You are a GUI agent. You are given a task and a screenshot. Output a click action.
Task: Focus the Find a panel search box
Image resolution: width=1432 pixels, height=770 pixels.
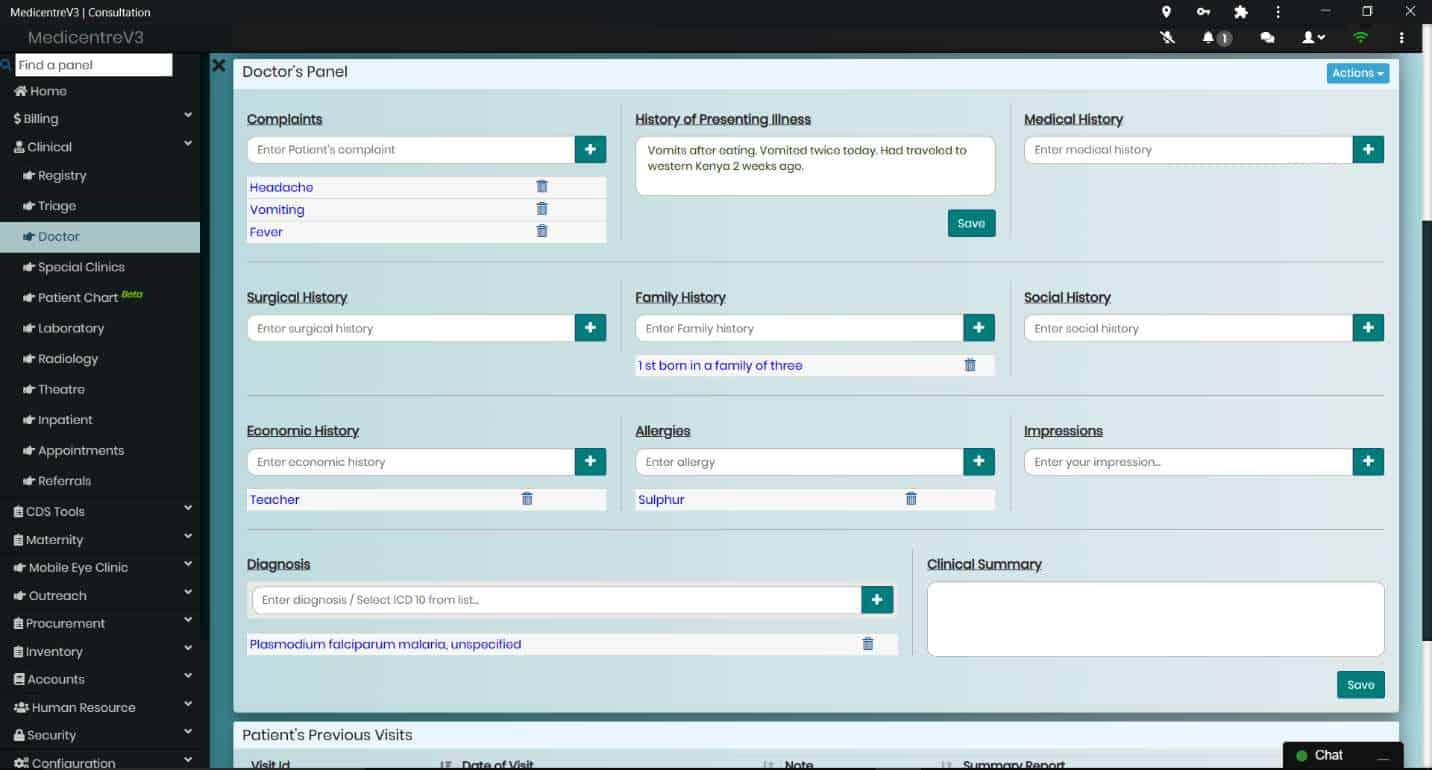pos(94,65)
